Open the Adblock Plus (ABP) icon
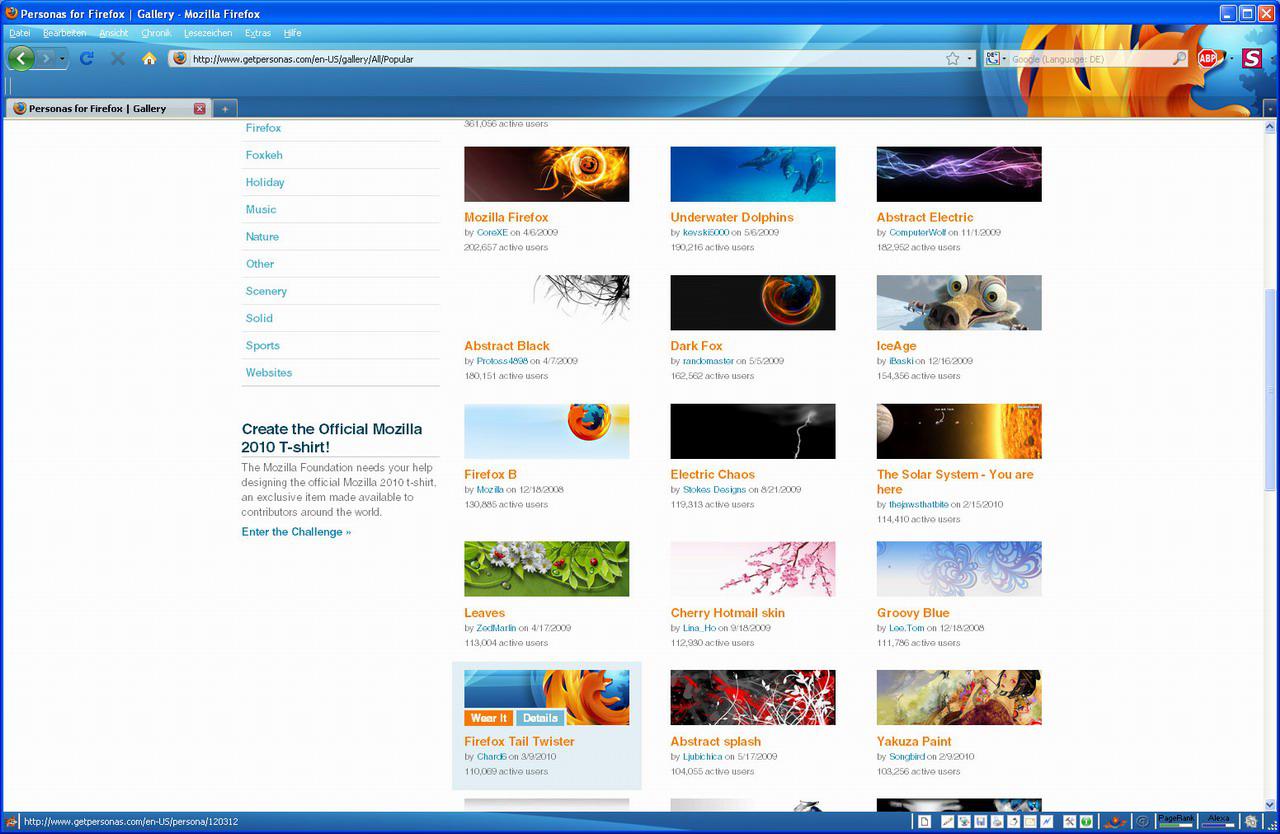This screenshot has height=834, width=1280. click(x=1208, y=58)
